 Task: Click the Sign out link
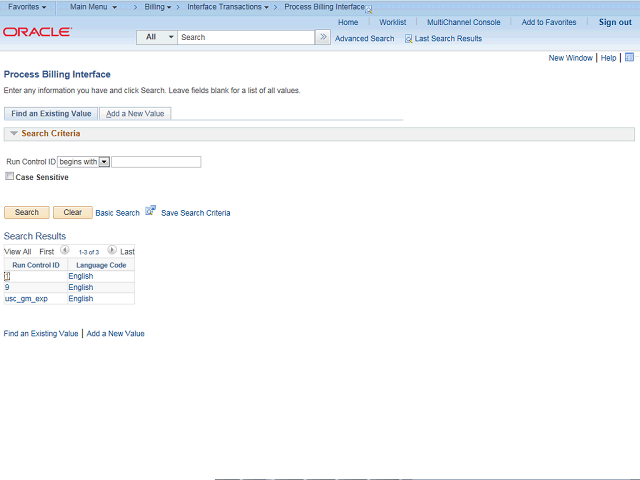tap(615, 22)
